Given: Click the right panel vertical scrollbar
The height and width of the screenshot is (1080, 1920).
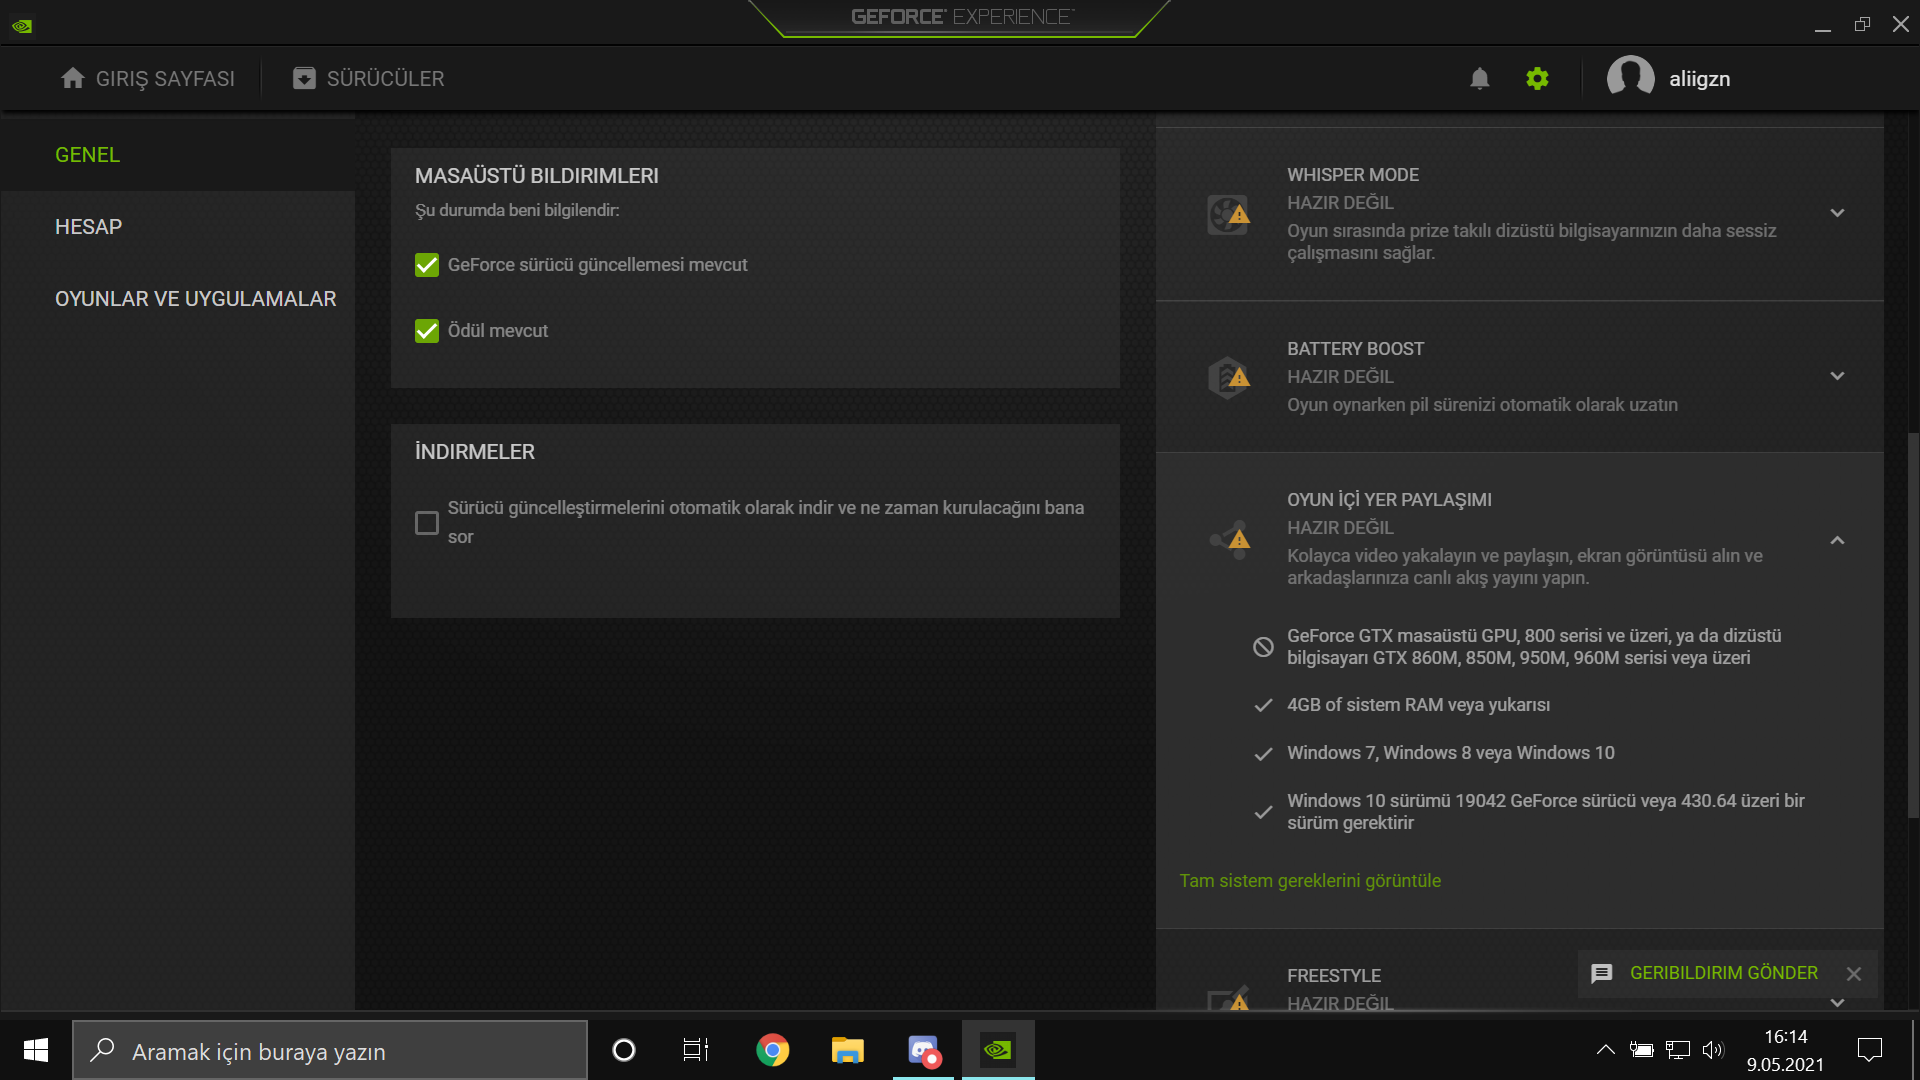Looking at the screenshot, I should [x=1913, y=625].
